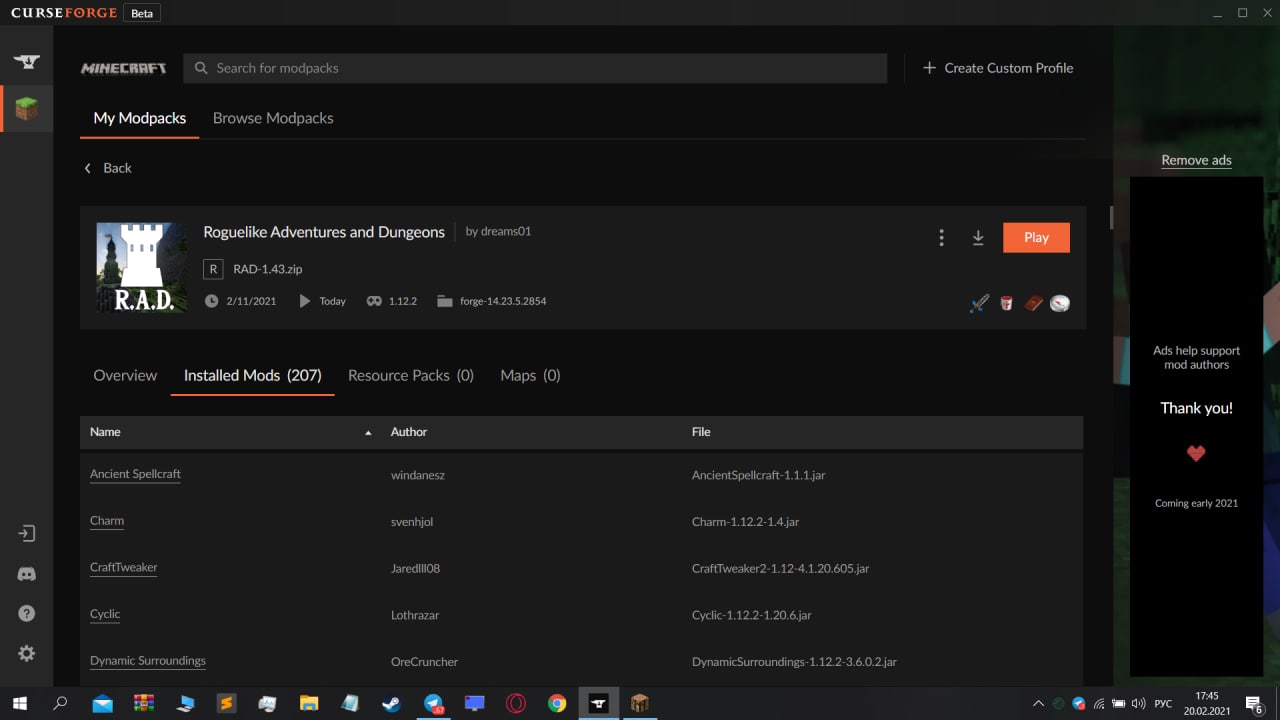The width and height of the screenshot is (1280, 720).
Task: Click the round white category icon on modpack card
Action: coord(1060,303)
